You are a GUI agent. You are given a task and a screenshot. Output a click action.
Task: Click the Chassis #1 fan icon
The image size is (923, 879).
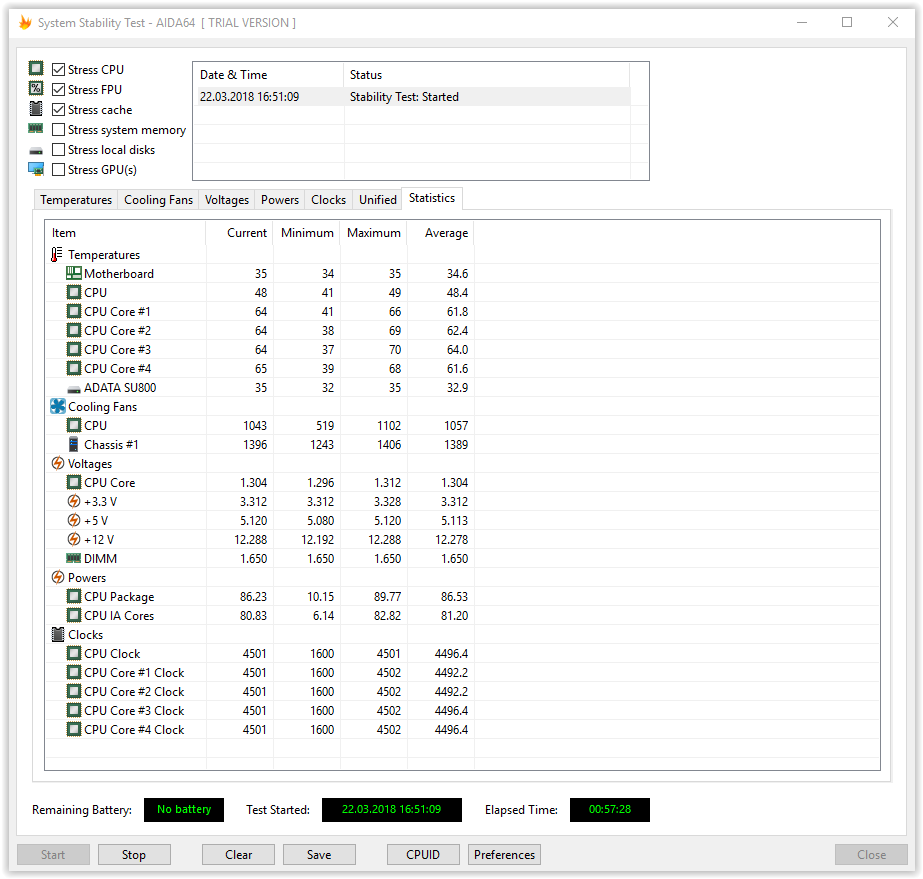pyautogui.click(x=74, y=445)
